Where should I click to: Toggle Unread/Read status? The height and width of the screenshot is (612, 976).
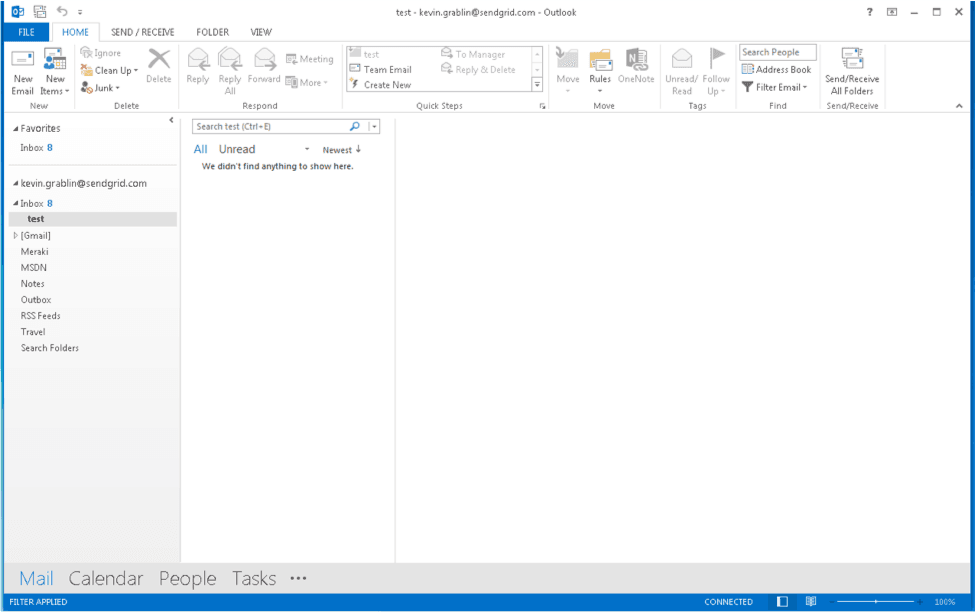[682, 70]
